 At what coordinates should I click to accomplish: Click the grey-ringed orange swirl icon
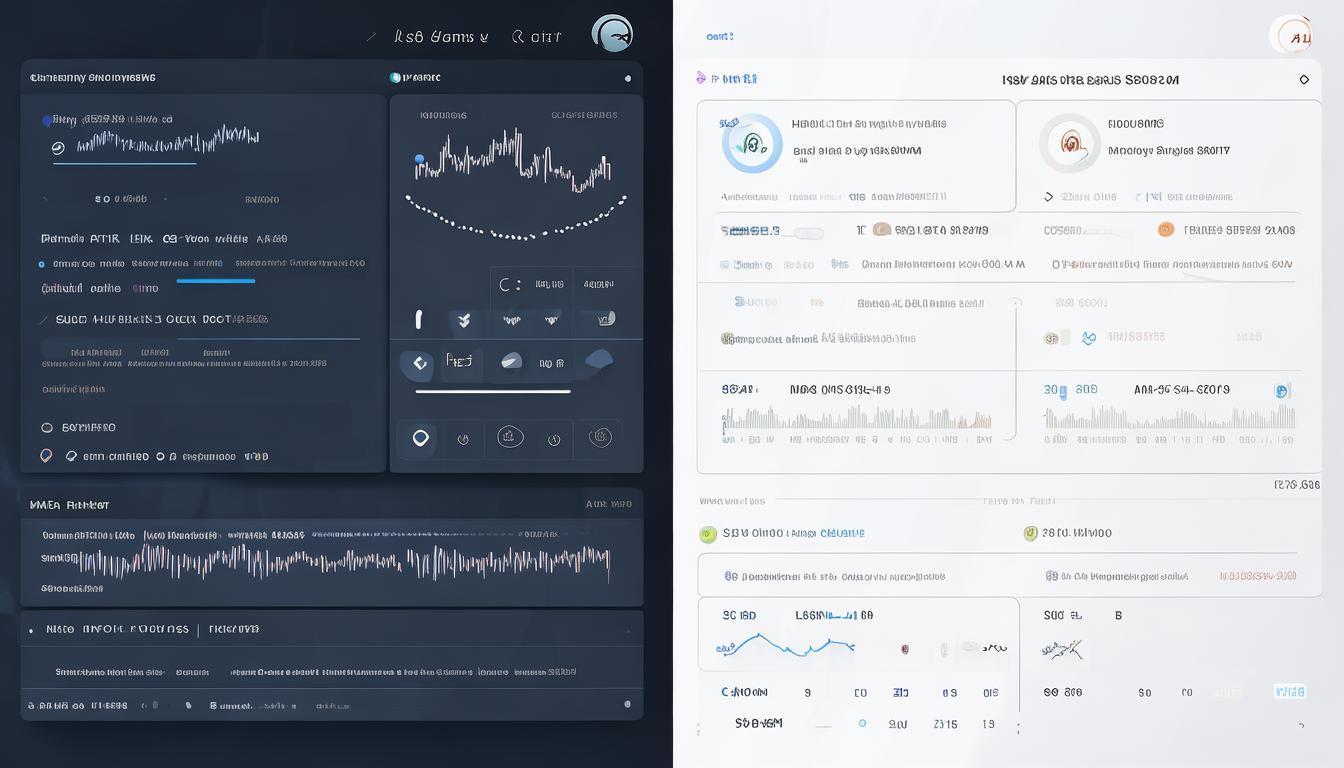[1069, 143]
